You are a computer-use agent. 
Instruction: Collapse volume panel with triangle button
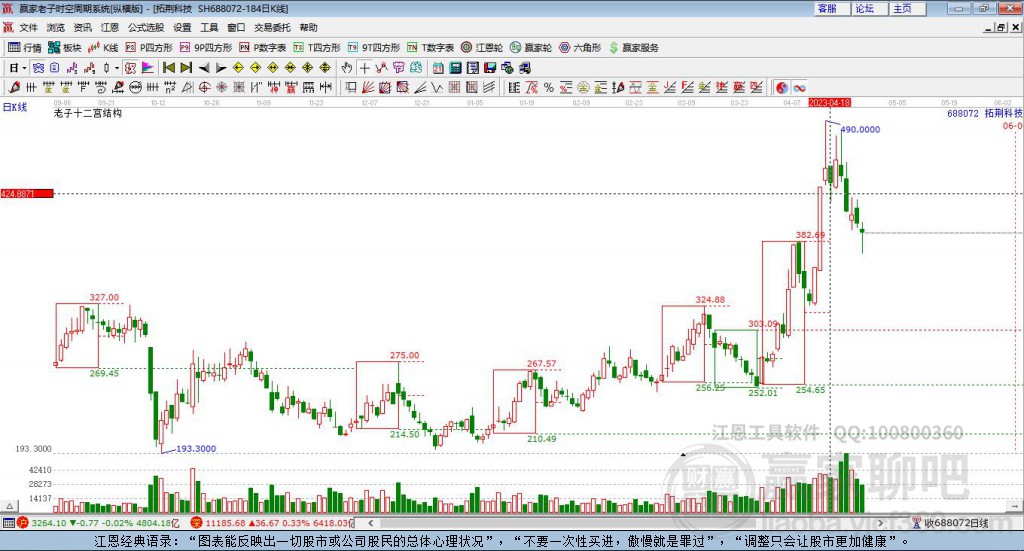tap(9, 506)
